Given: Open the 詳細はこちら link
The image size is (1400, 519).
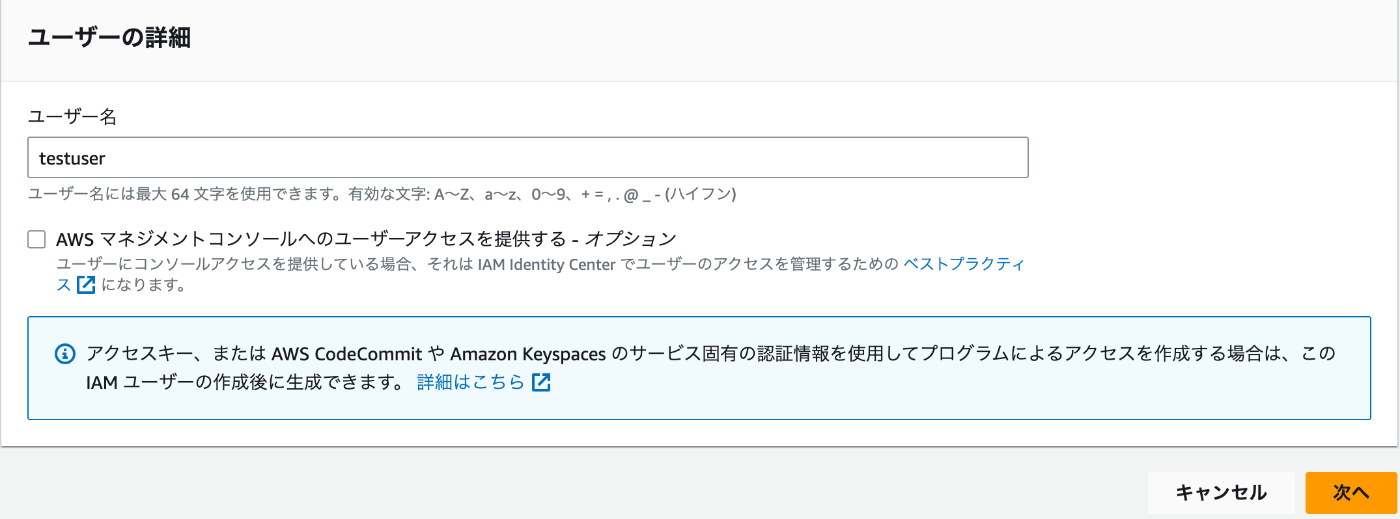Looking at the screenshot, I should click(471, 382).
